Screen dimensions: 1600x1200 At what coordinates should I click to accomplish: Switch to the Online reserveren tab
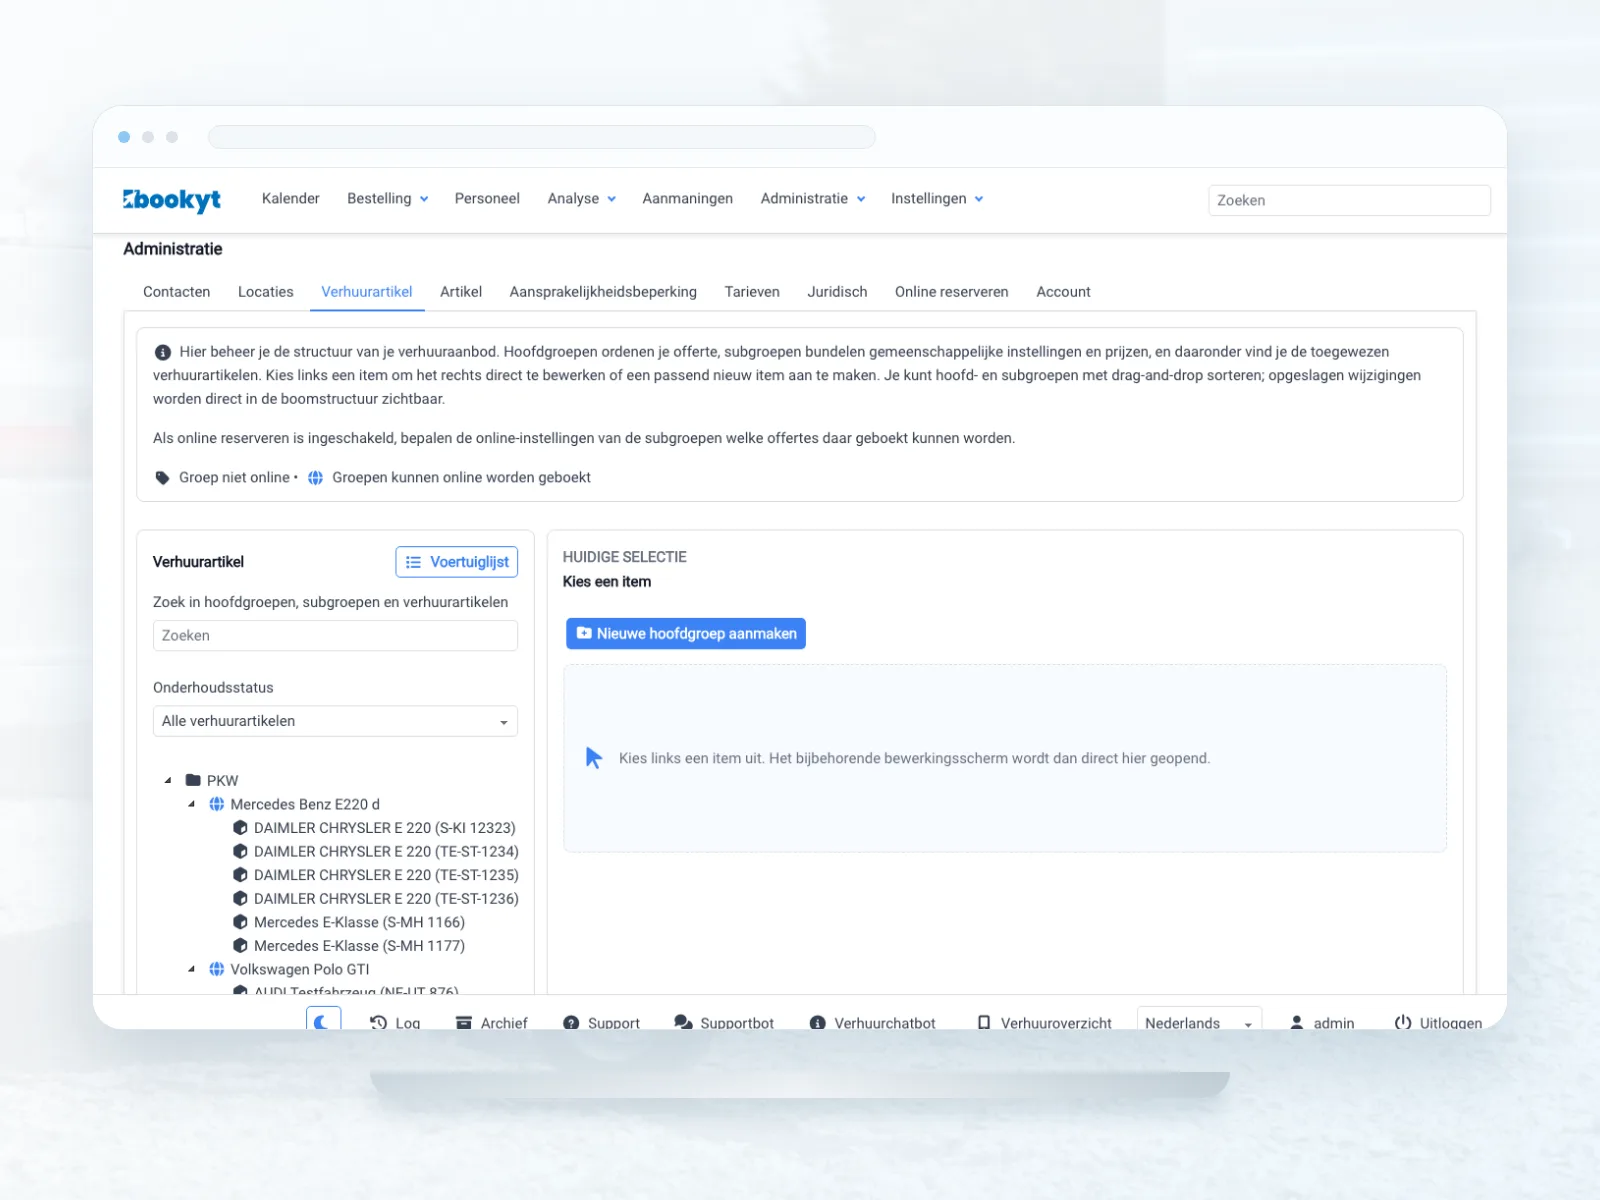(951, 292)
